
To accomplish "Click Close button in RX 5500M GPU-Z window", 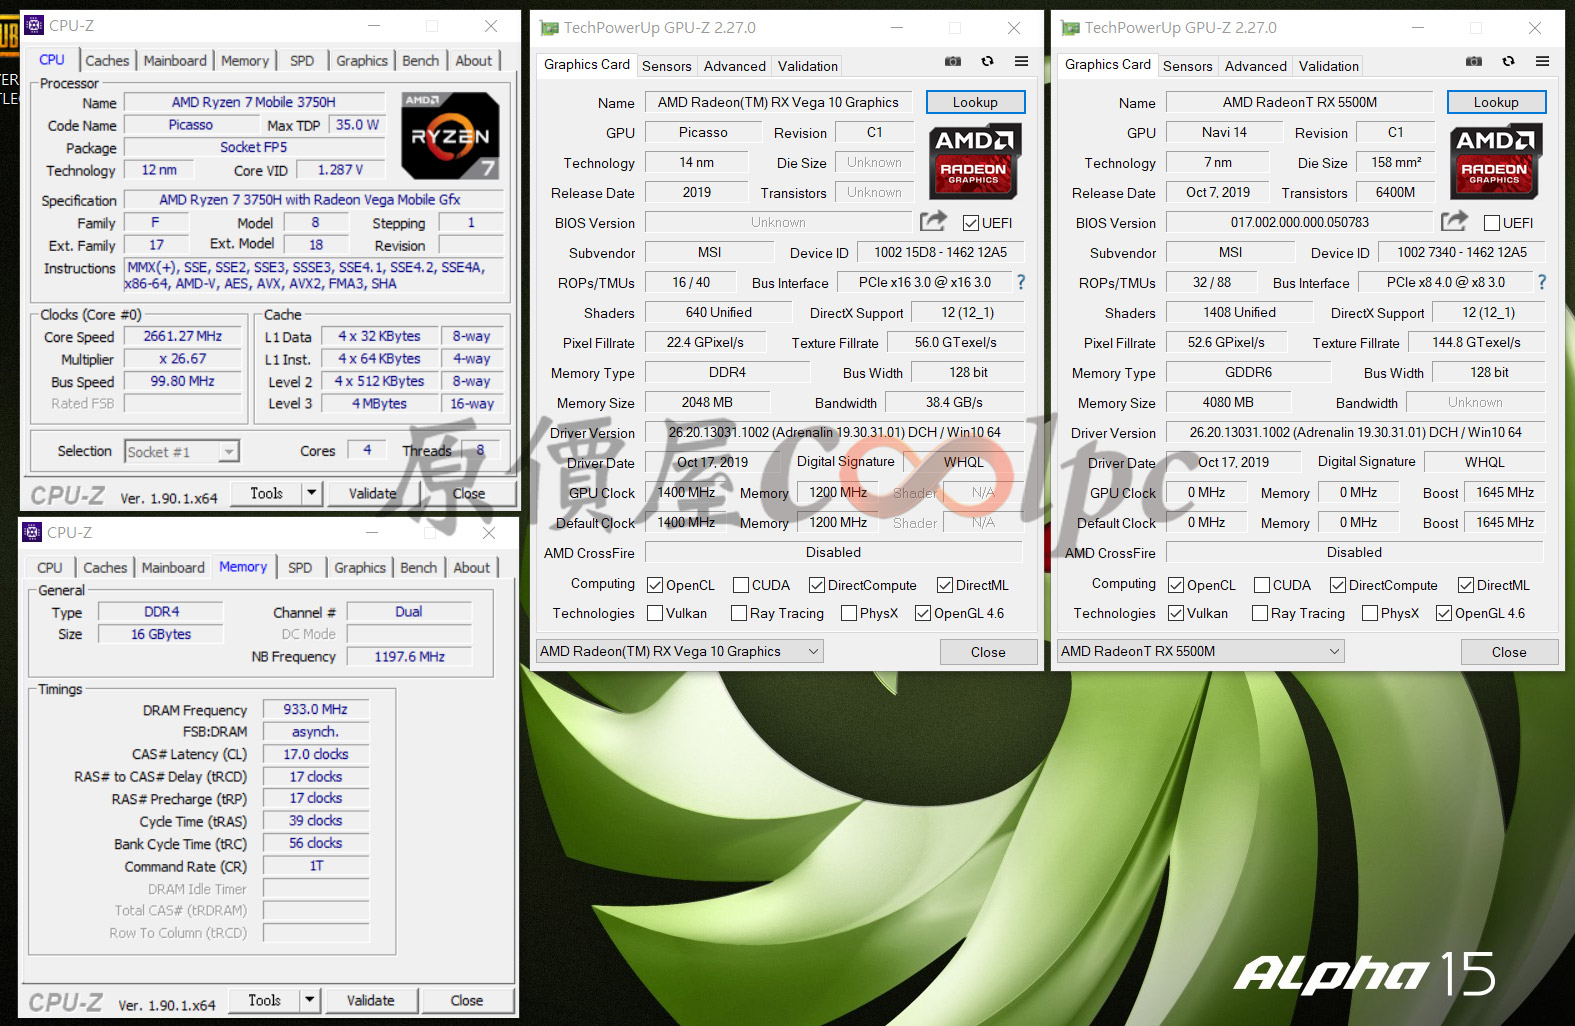I will 1509,652.
